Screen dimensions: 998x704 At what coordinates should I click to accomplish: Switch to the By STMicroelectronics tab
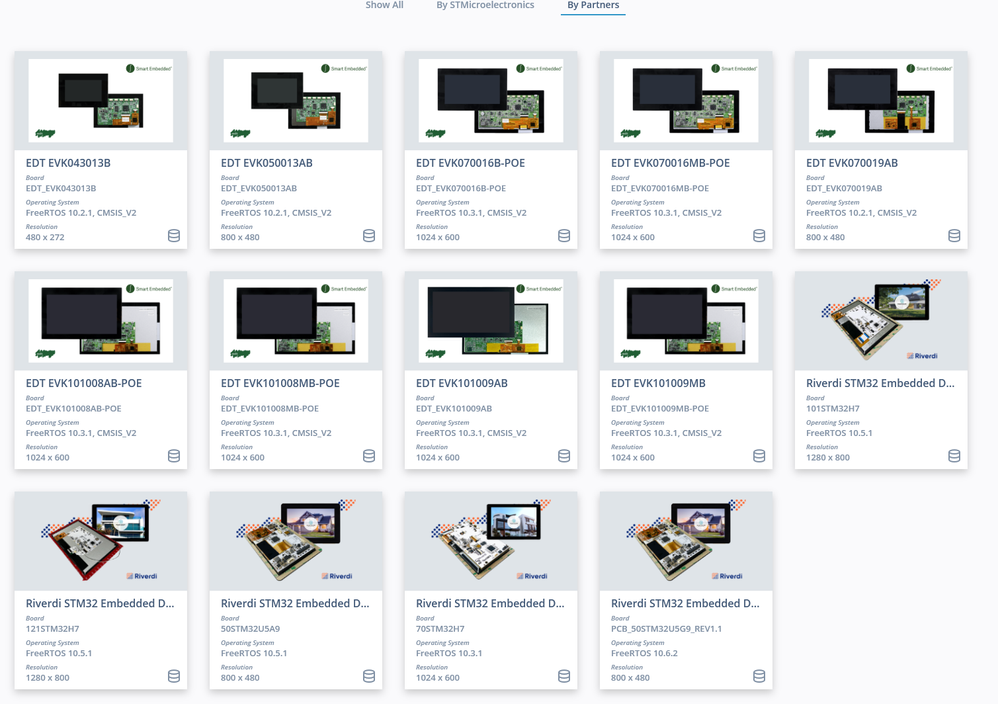click(485, 5)
